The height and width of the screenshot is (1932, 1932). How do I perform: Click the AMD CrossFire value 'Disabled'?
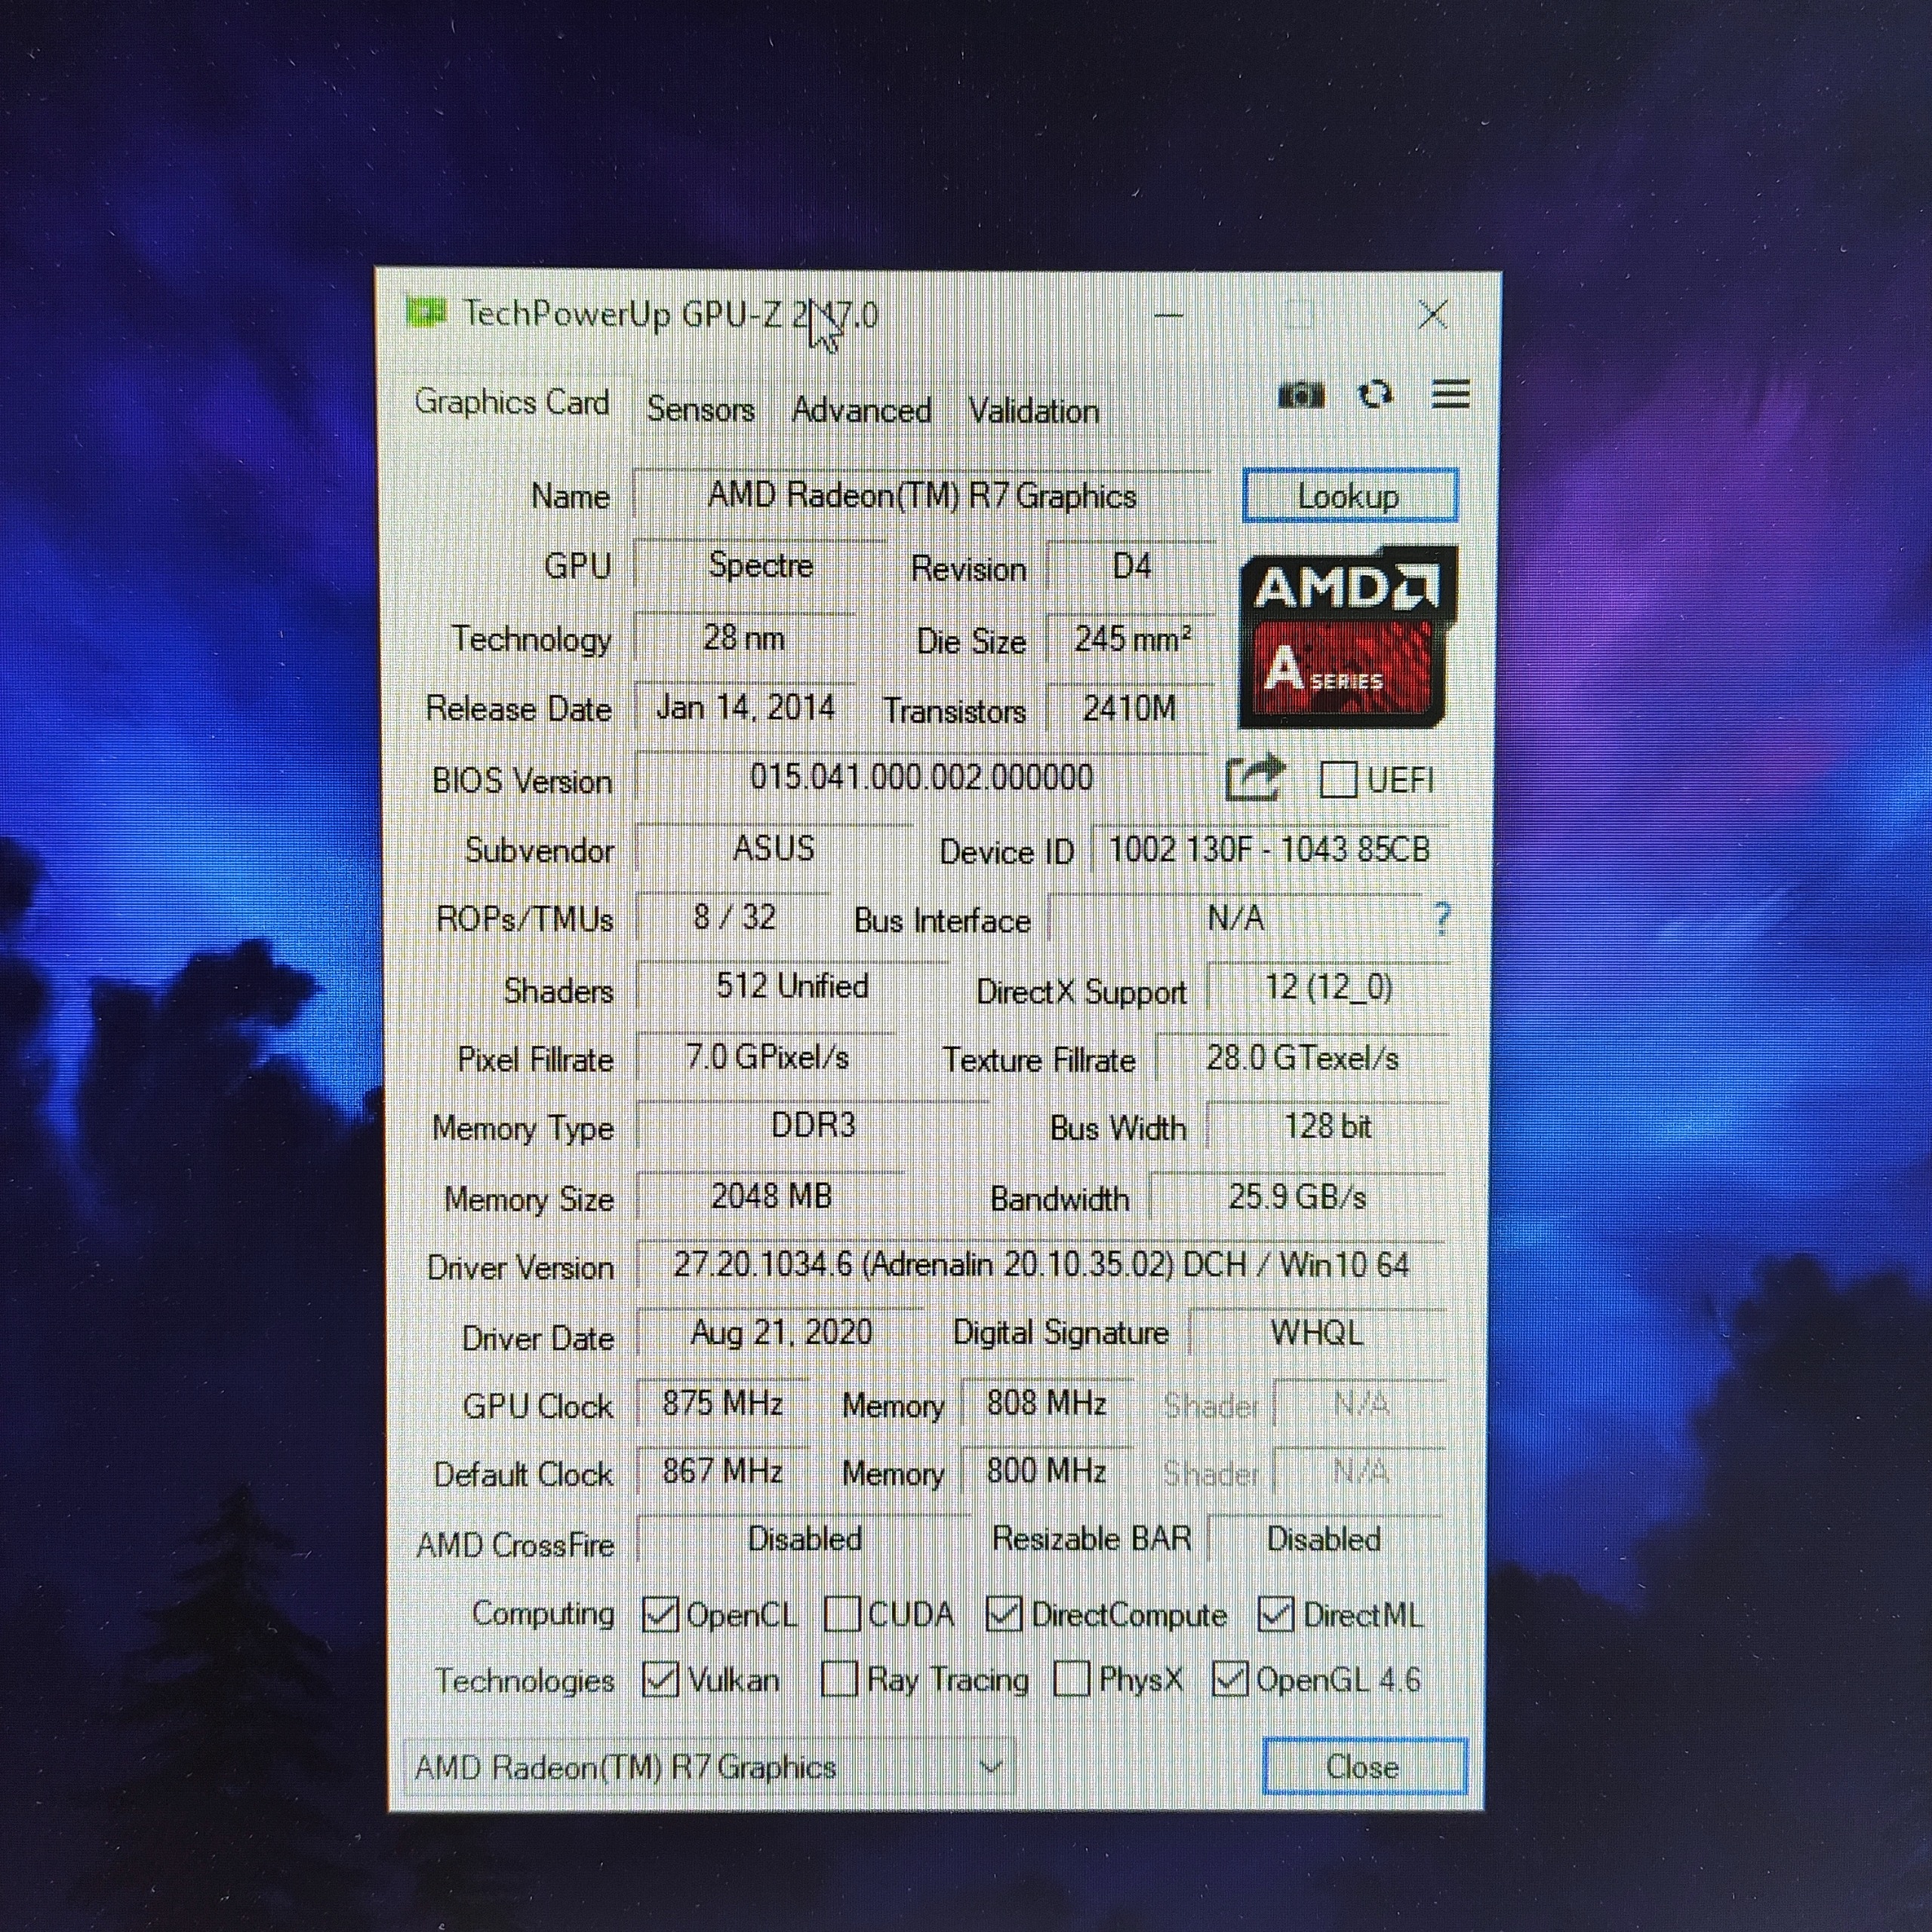pos(804,1539)
